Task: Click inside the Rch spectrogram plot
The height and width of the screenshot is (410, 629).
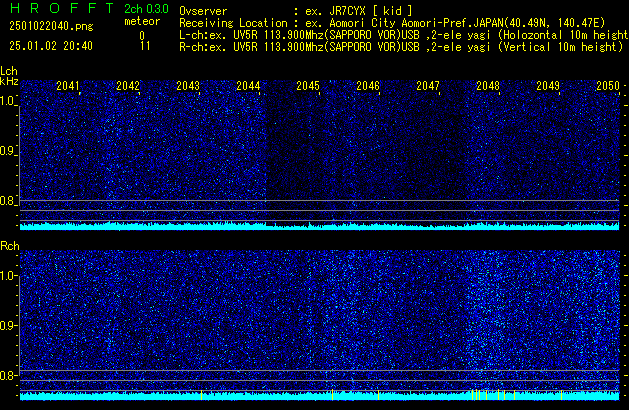Action: tap(319, 325)
